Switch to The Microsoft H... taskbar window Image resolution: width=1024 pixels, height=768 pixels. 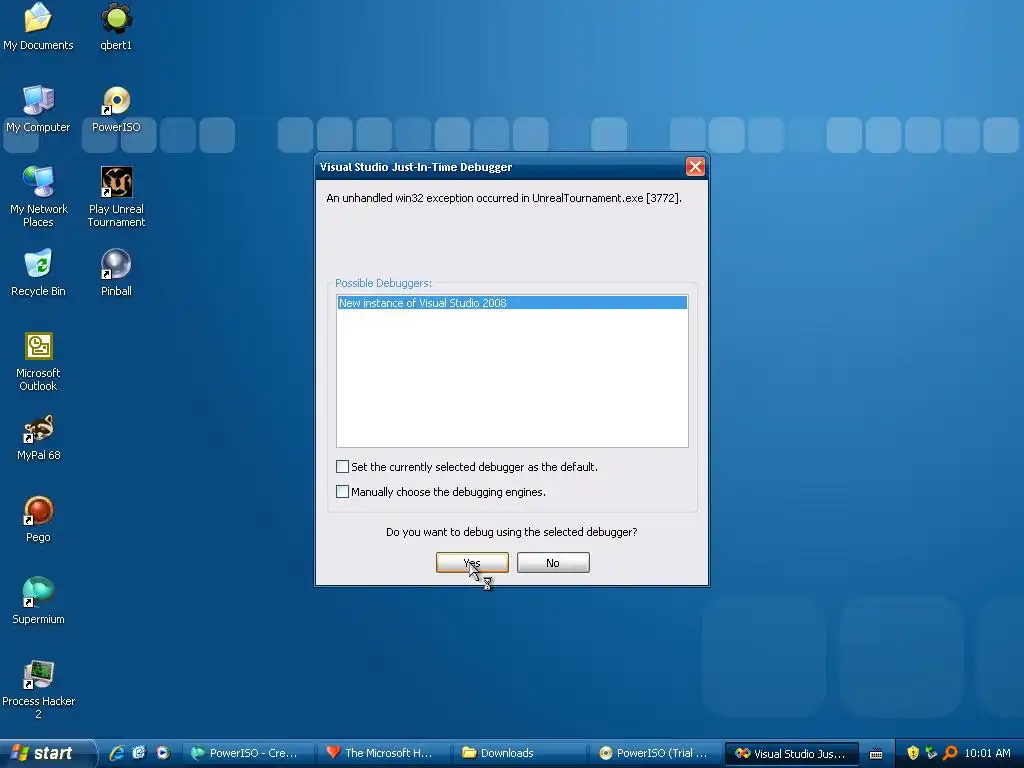[x=383, y=753]
